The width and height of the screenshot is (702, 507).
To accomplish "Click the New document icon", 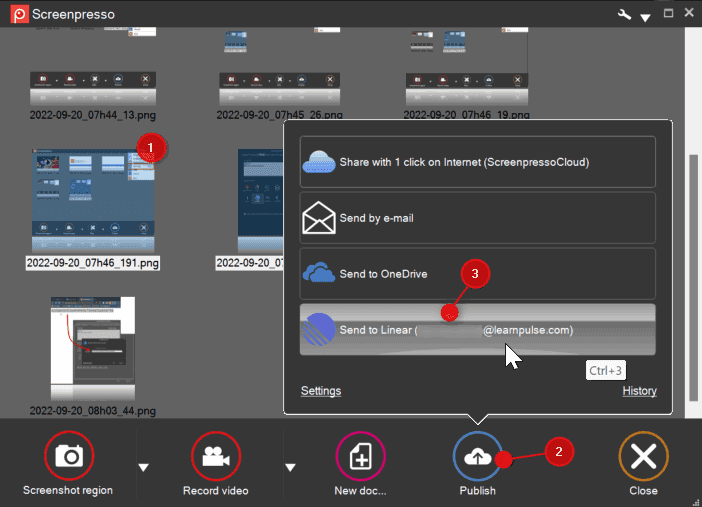I will 360,457.
